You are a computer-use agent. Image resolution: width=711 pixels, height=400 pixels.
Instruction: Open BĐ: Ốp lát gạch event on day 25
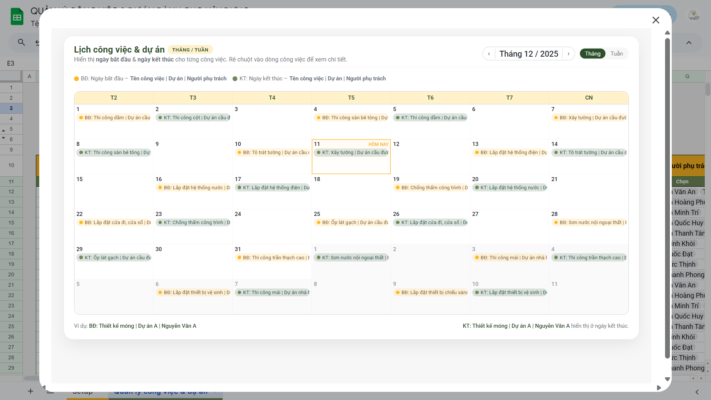tap(352, 222)
